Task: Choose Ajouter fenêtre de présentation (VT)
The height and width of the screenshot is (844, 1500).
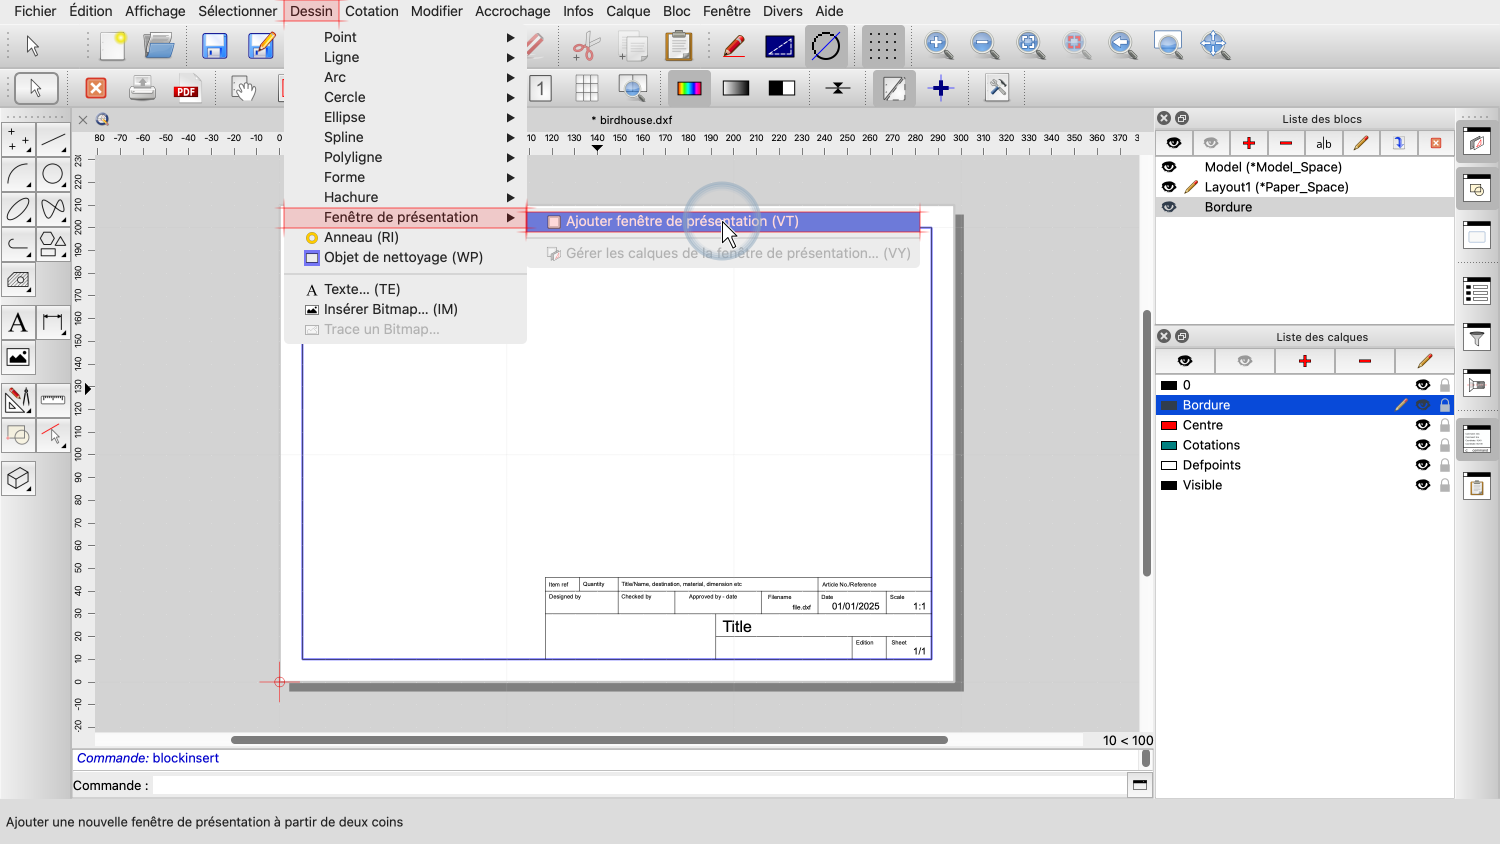Action: coord(682,221)
